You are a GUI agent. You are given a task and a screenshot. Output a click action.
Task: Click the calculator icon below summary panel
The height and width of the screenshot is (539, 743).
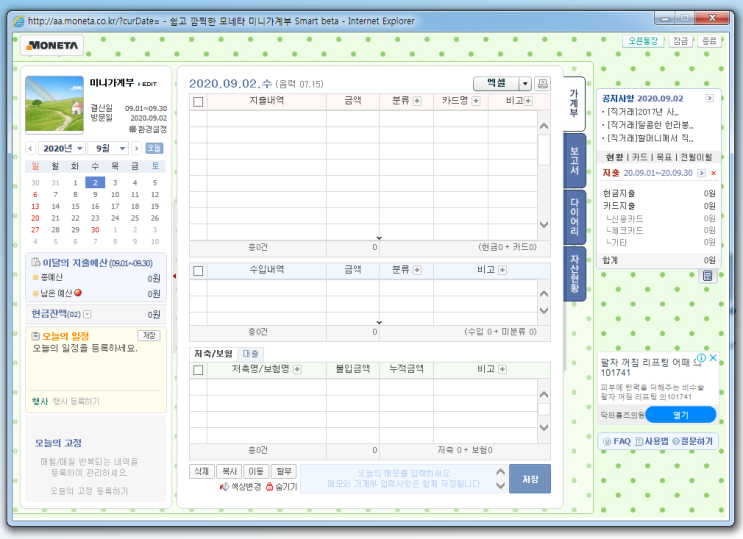tap(707, 276)
